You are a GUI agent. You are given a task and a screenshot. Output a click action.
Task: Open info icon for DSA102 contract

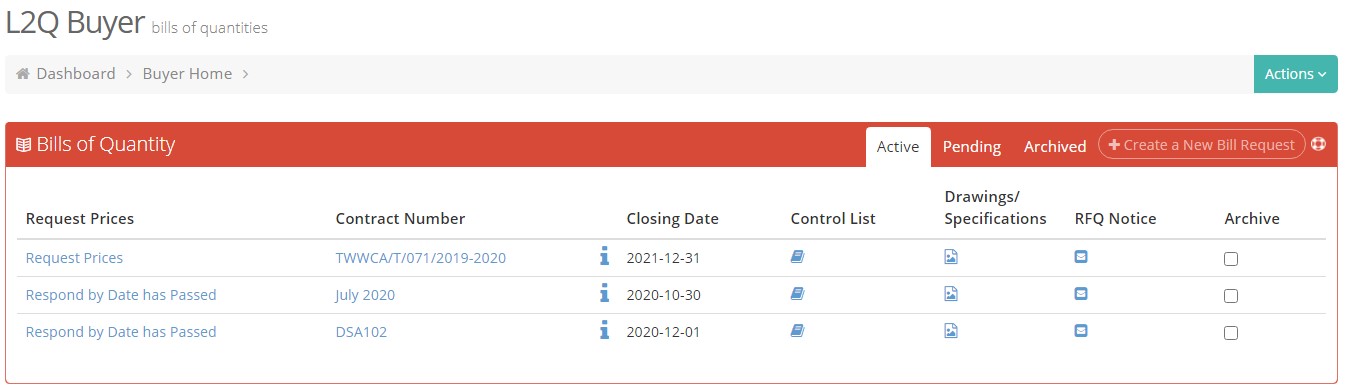pos(604,331)
